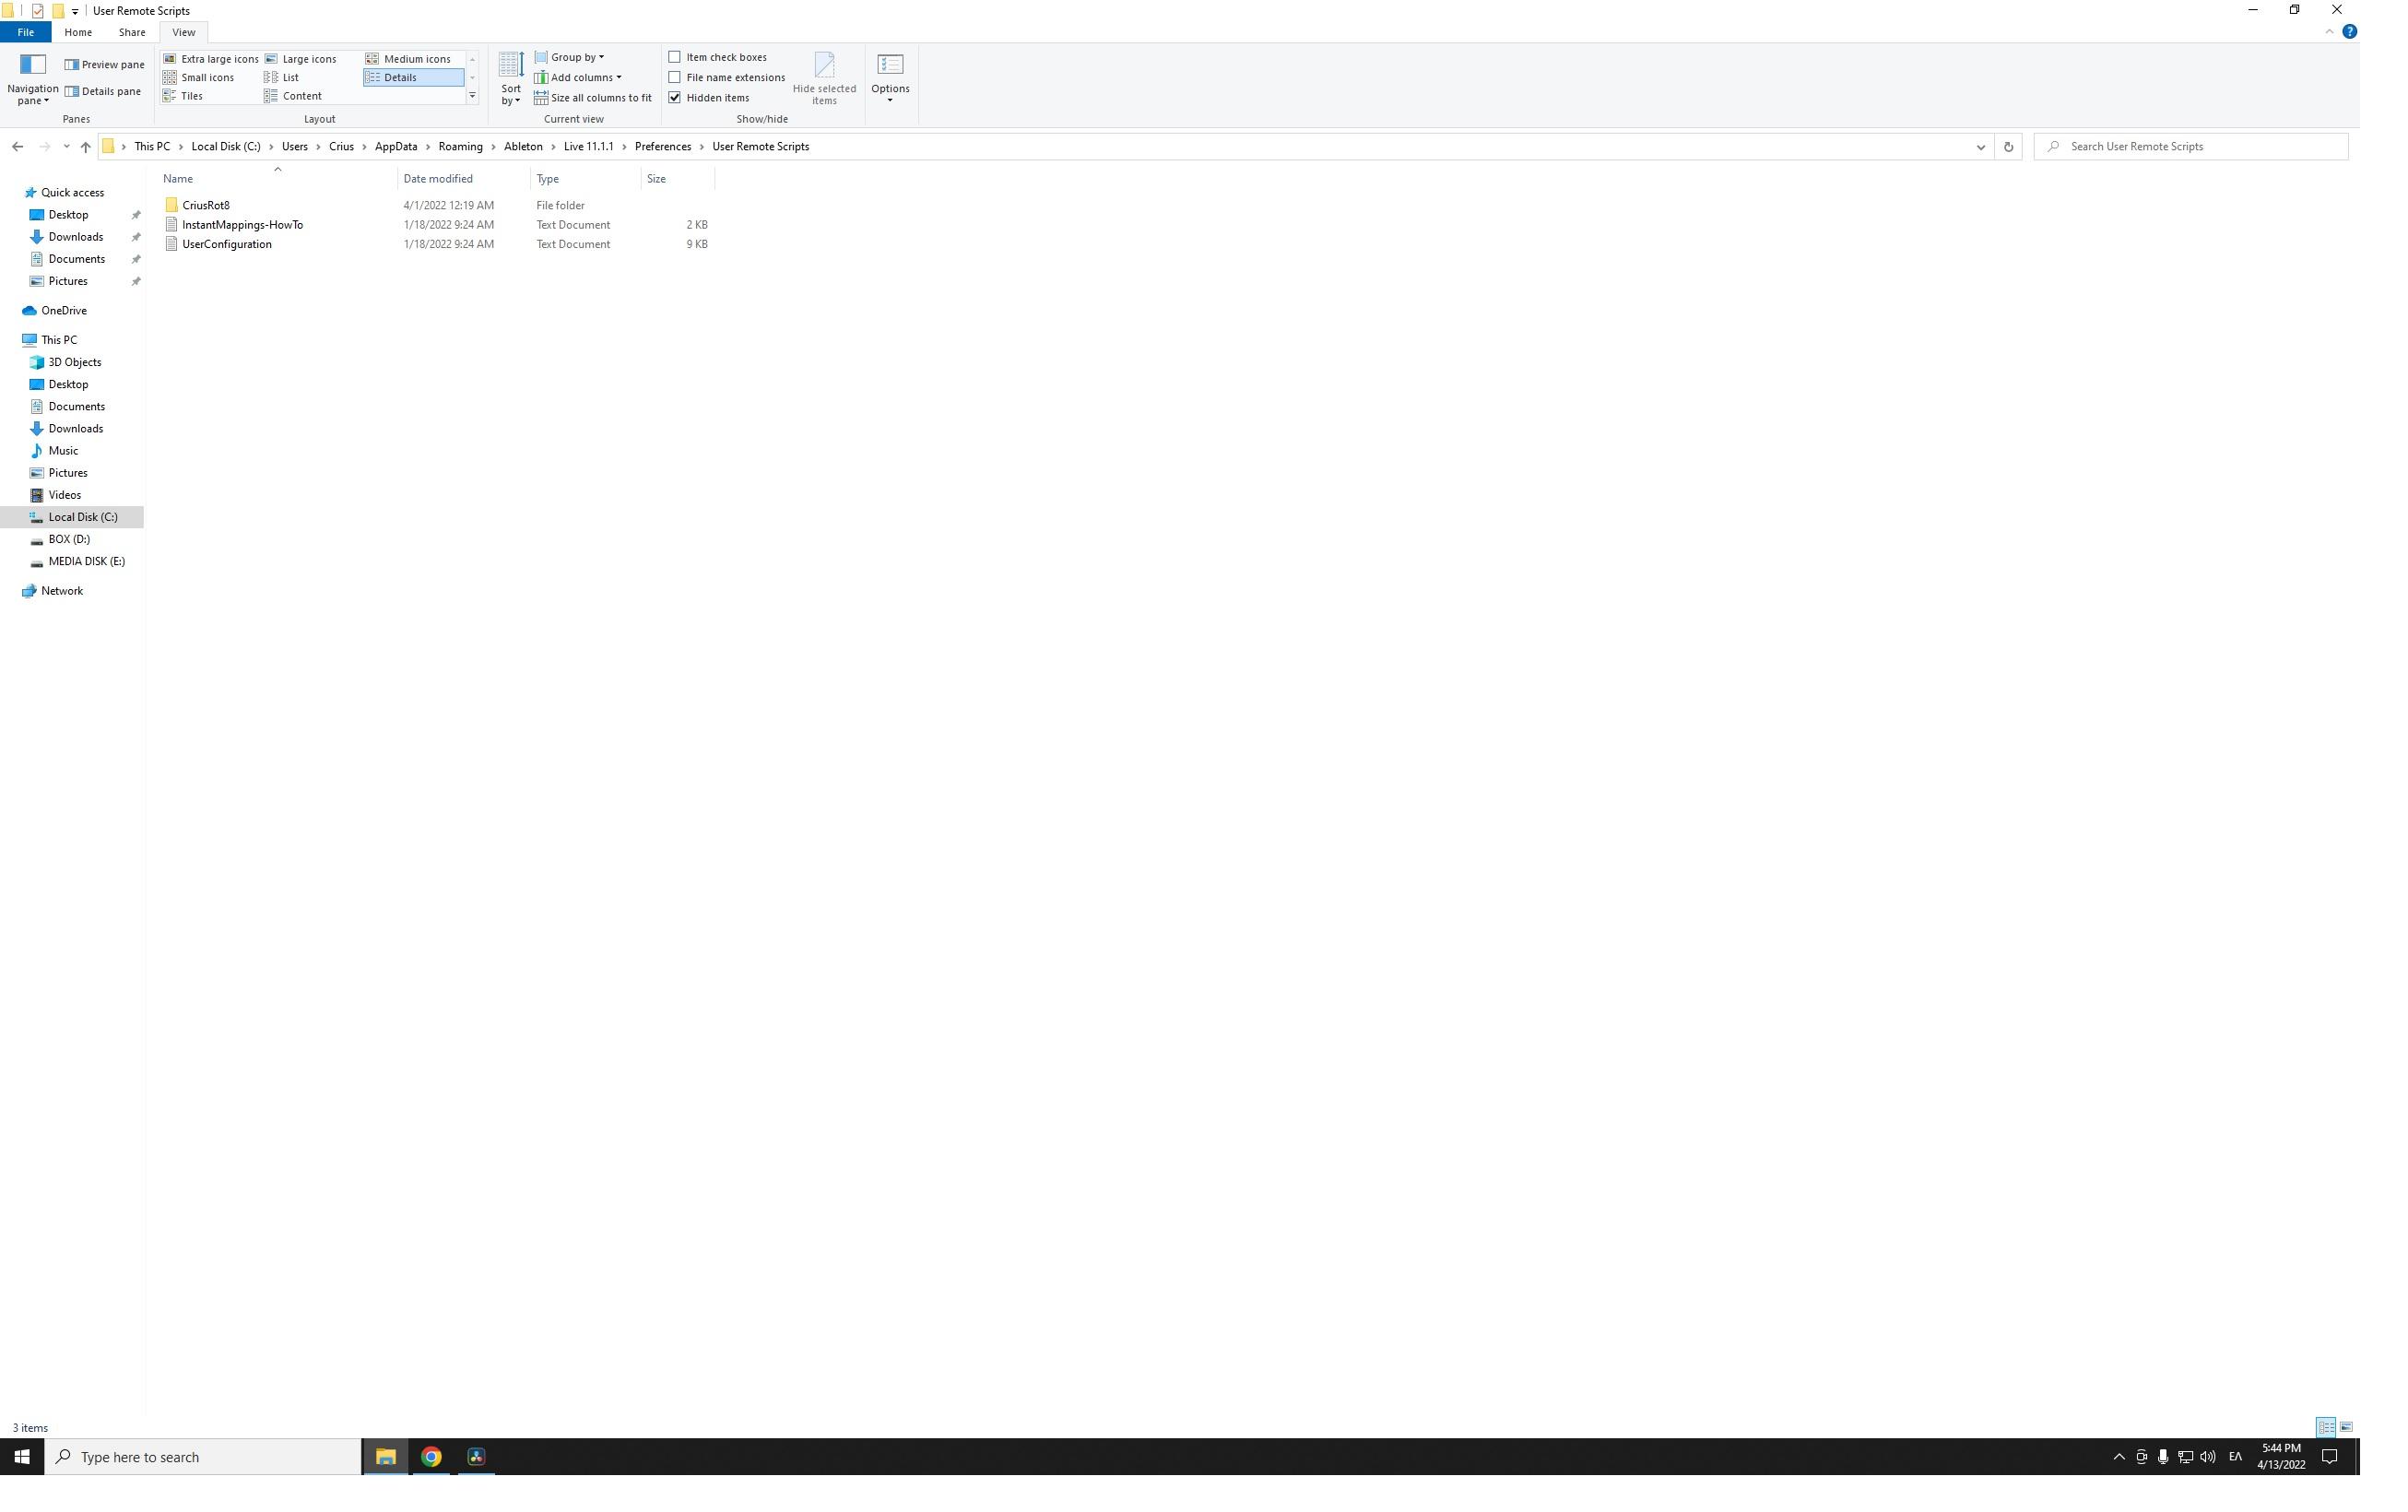Click the Options button
2408x1512 pixels.
(890, 77)
